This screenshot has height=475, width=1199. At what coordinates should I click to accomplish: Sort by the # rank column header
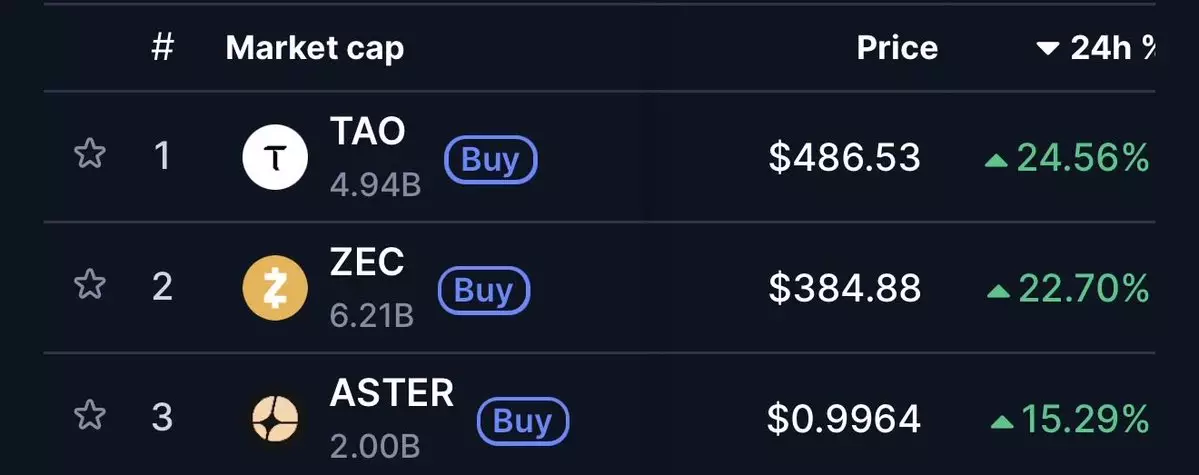click(163, 48)
